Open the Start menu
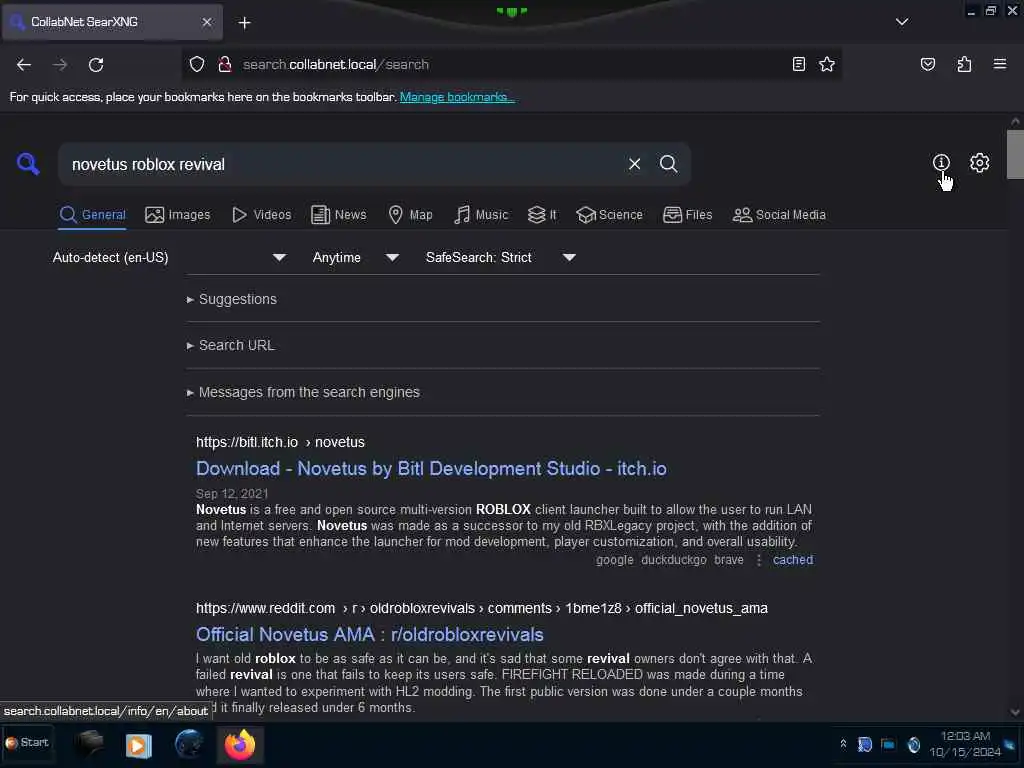Image resolution: width=1024 pixels, height=768 pixels. [27, 743]
